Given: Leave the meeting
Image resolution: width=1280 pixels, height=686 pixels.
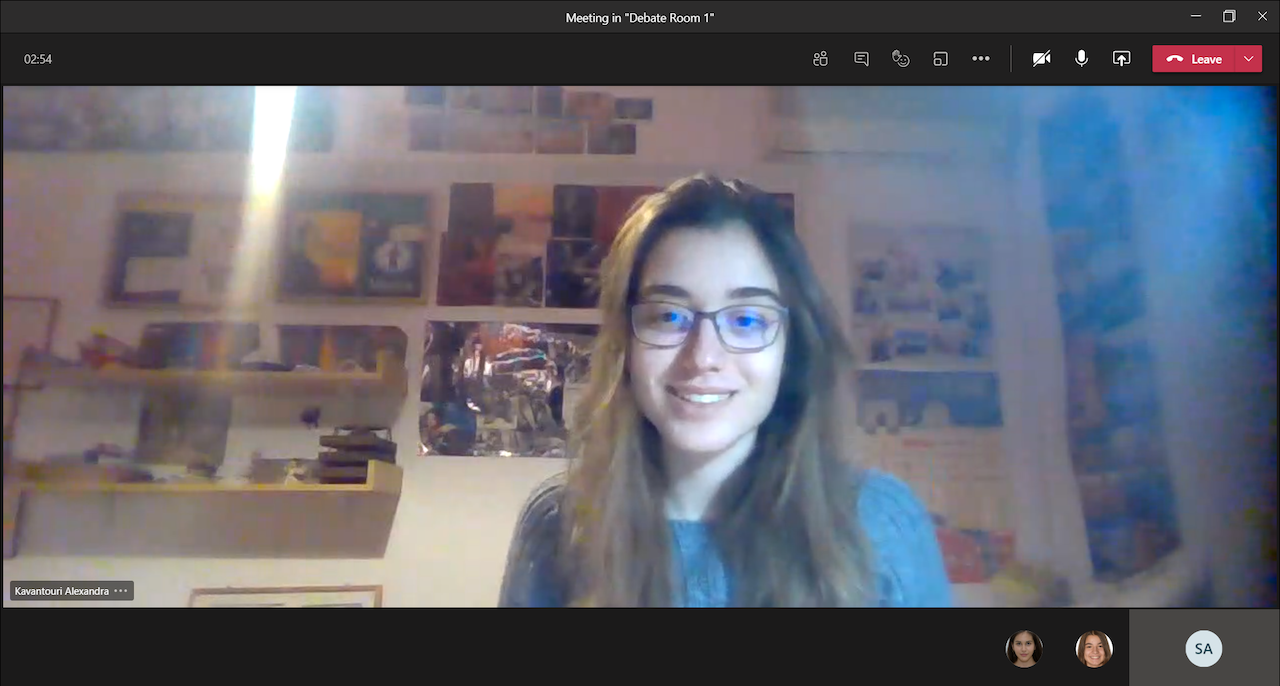Looking at the screenshot, I should (1194, 59).
